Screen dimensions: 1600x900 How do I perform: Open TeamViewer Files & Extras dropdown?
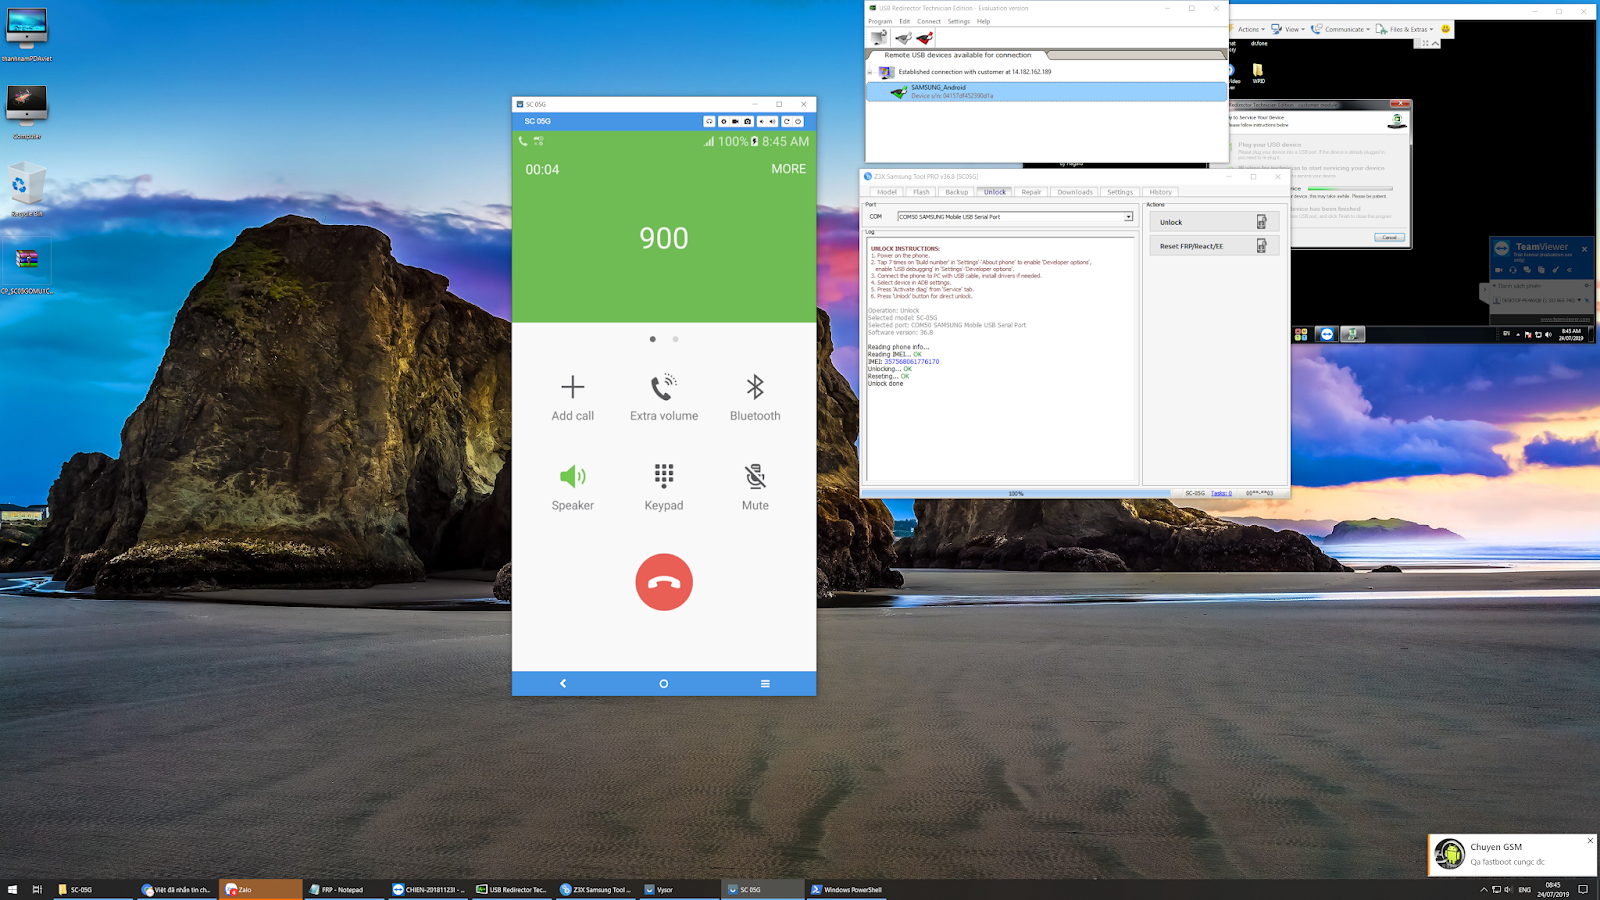1405,29
